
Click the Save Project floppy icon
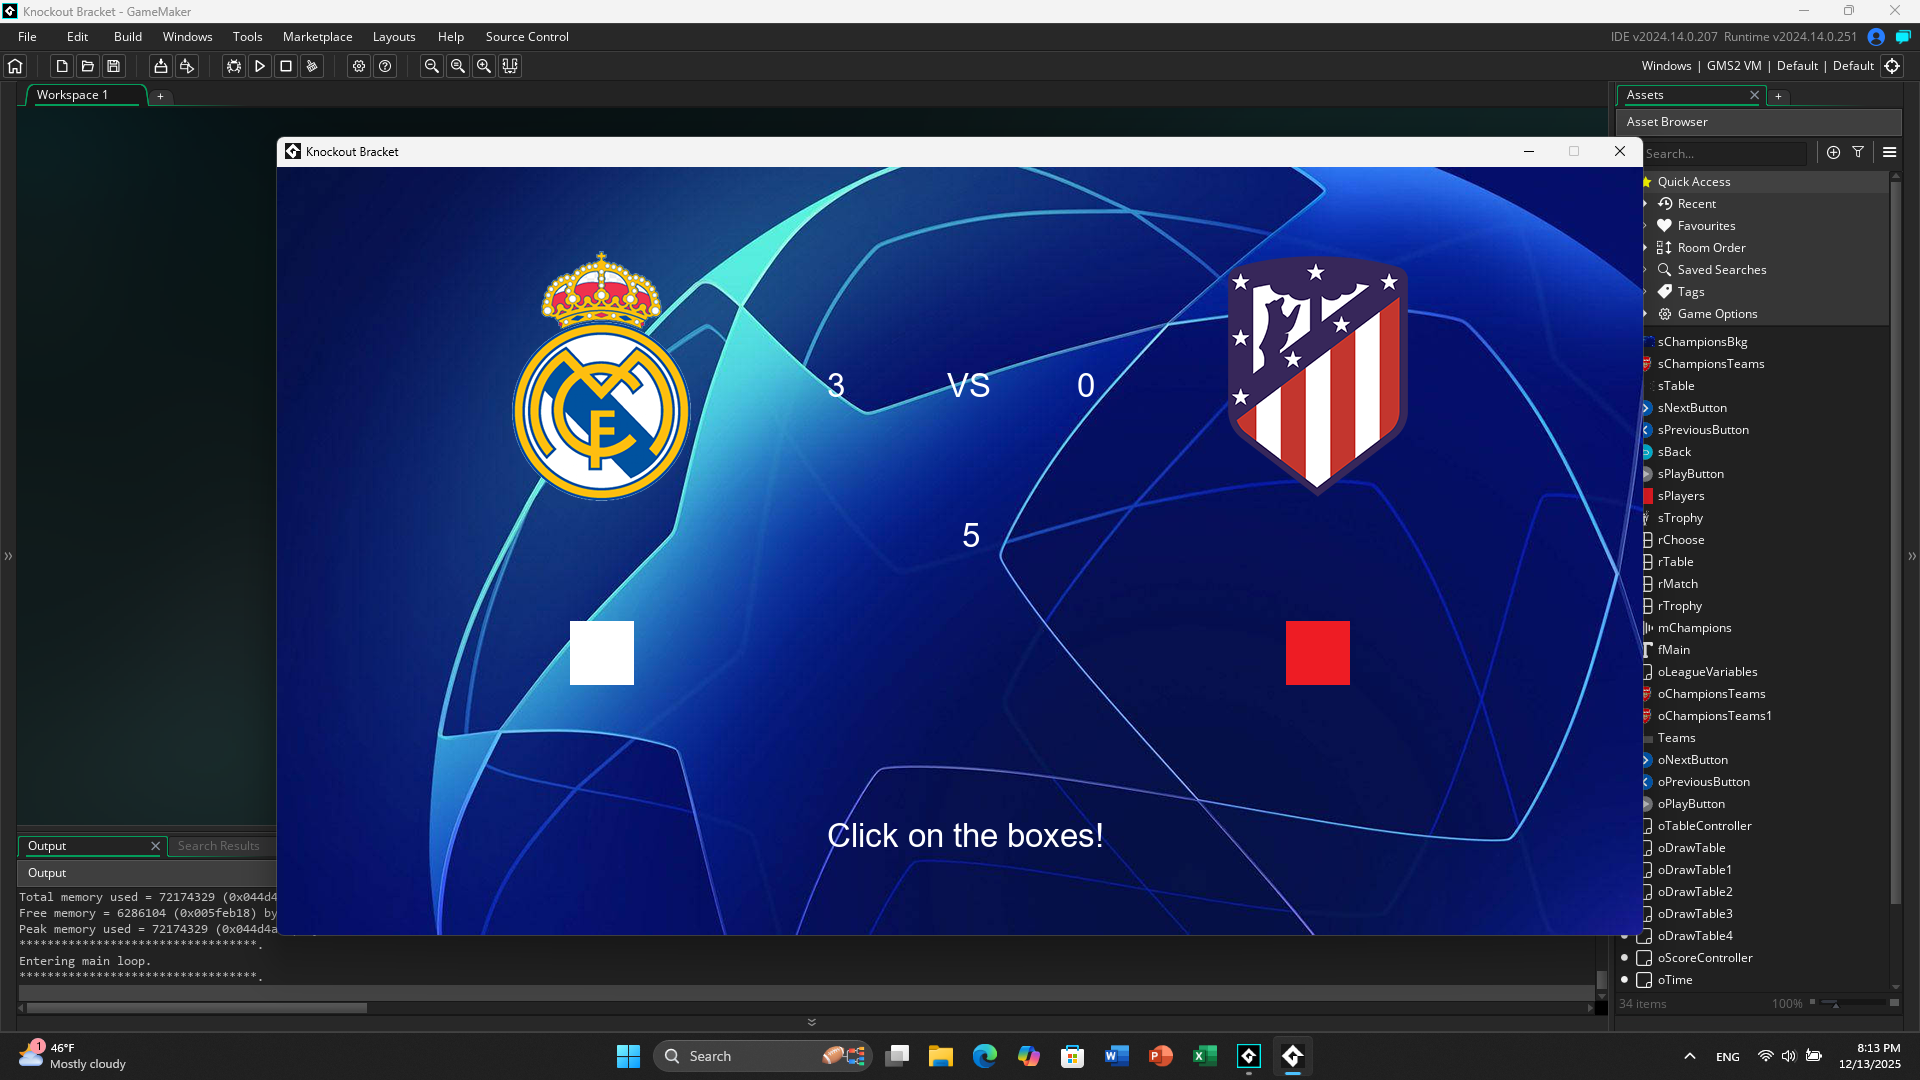pyautogui.click(x=114, y=66)
